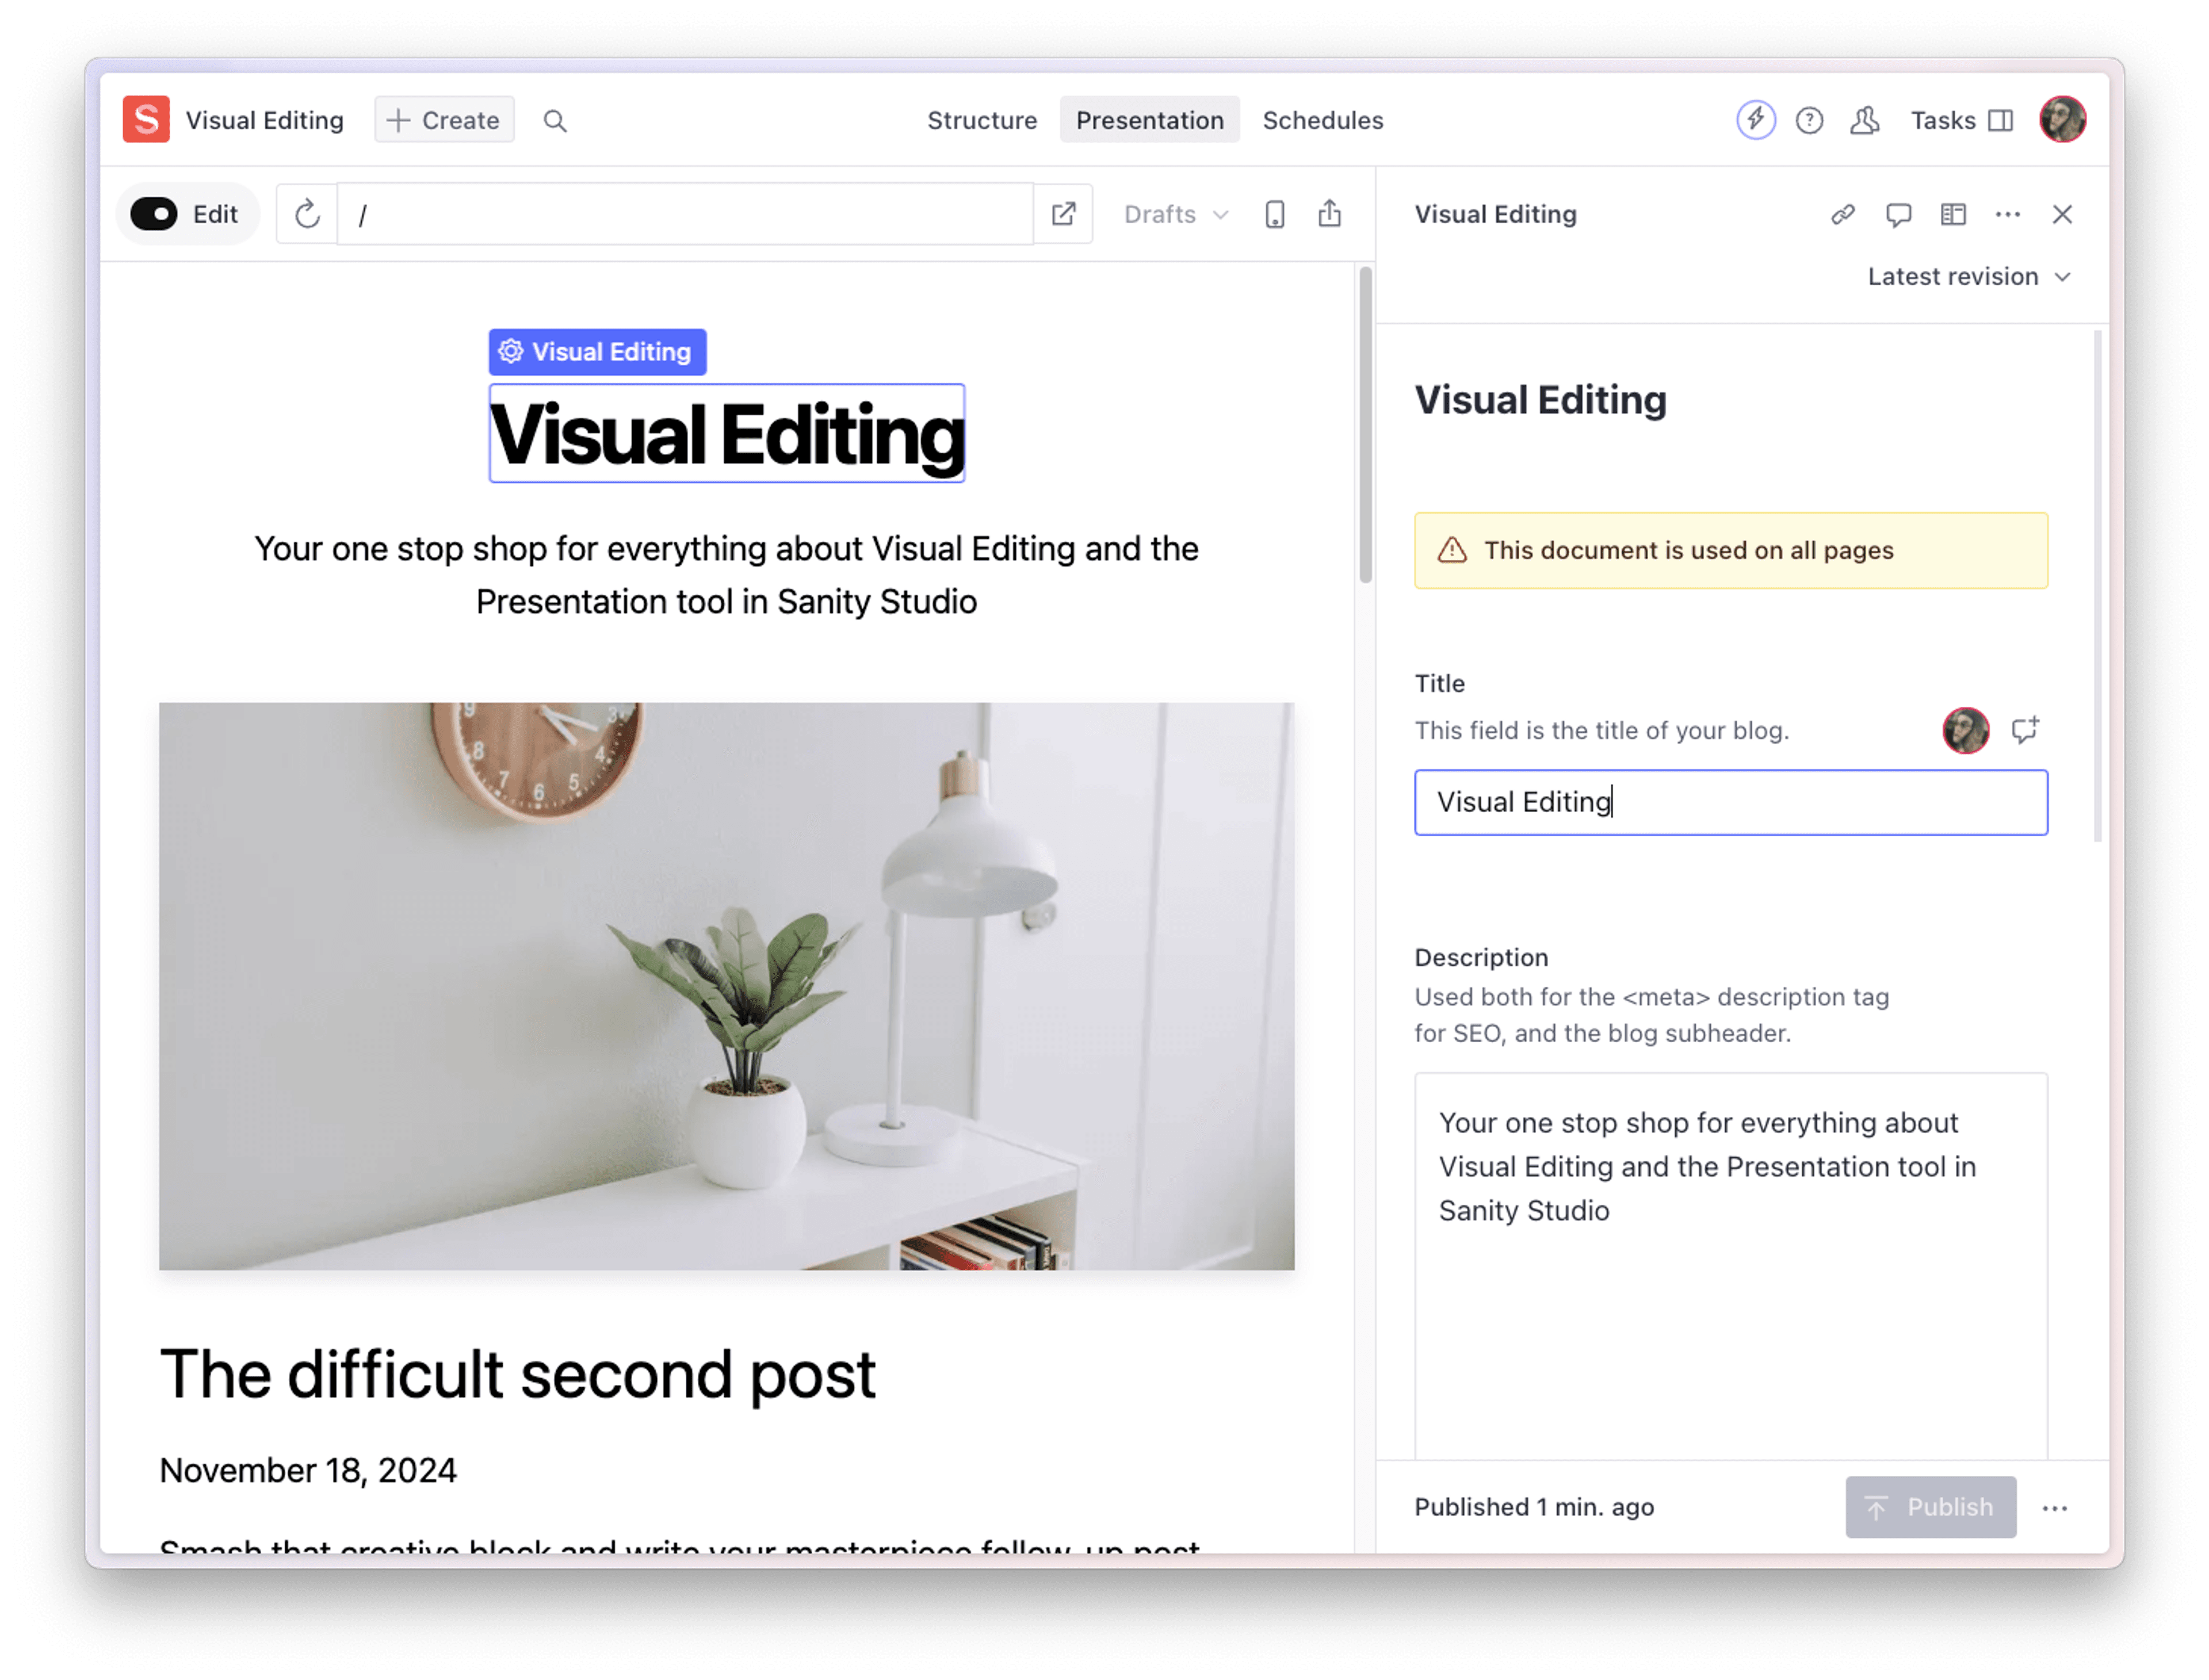Image resolution: width=2209 pixels, height=1680 pixels.
Task: Review document changes
Action: tap(1952, 214)
